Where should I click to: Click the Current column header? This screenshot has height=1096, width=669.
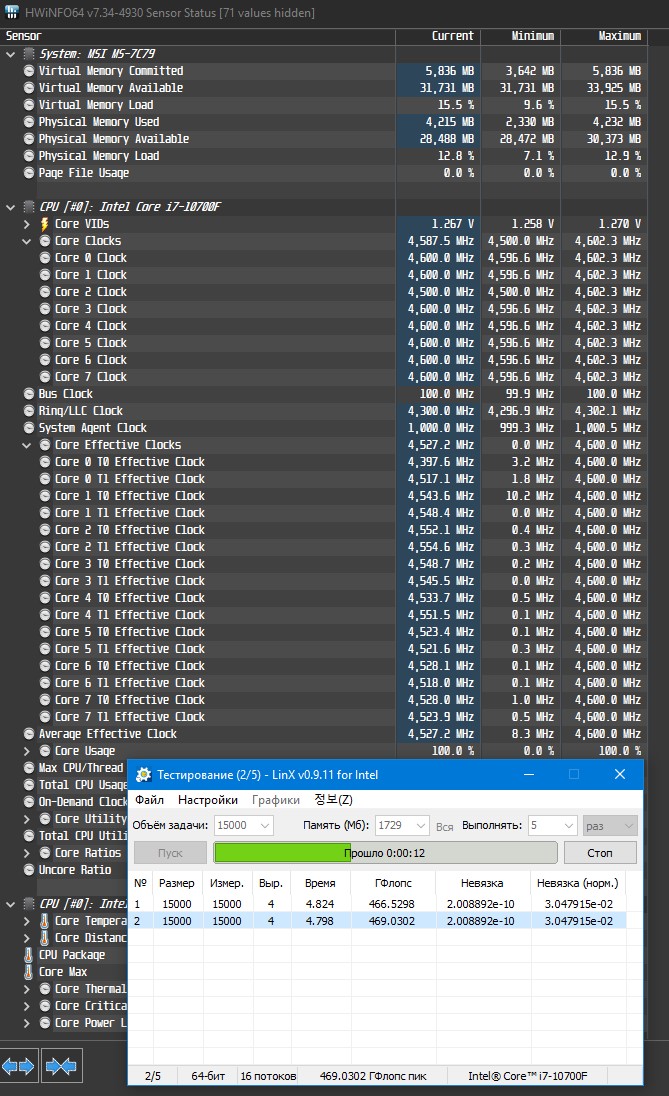[x=438, y=36]
